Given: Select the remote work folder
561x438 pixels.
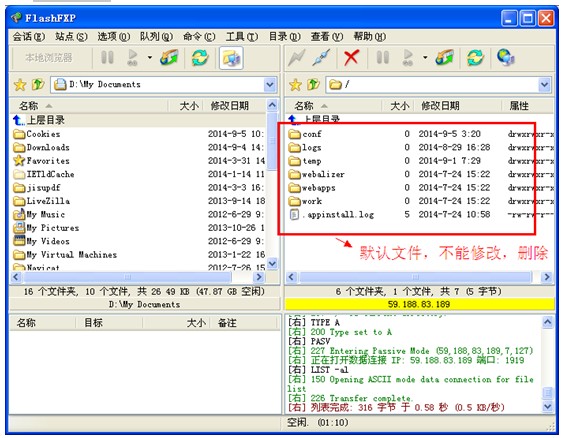Looking at the screenshot, I should pyautogui.click(x=305, y=201).
